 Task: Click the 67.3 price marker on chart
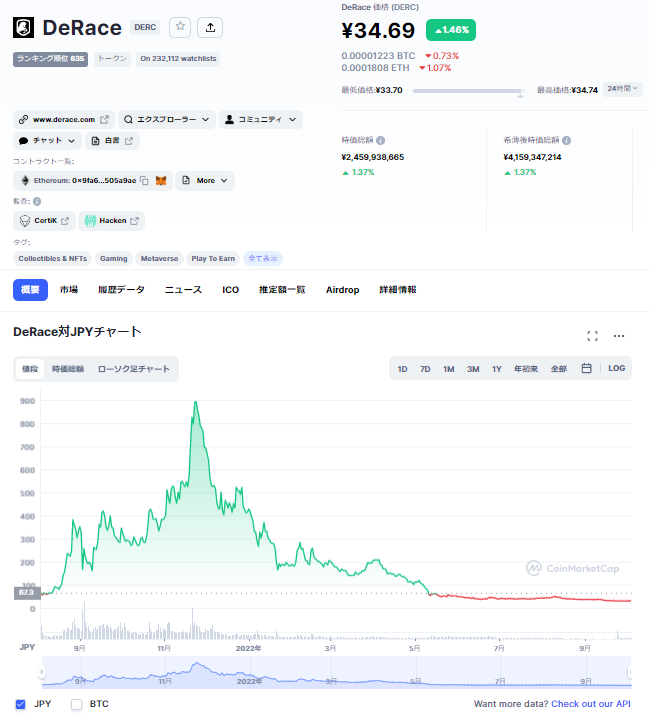(x=27, y=593)
